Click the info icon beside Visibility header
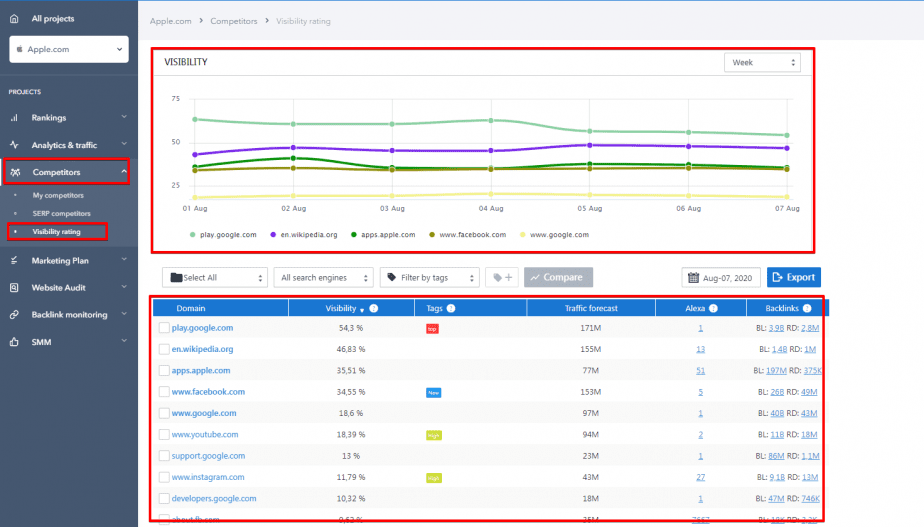This screenshot has width=924, height=527. [374, 308]
